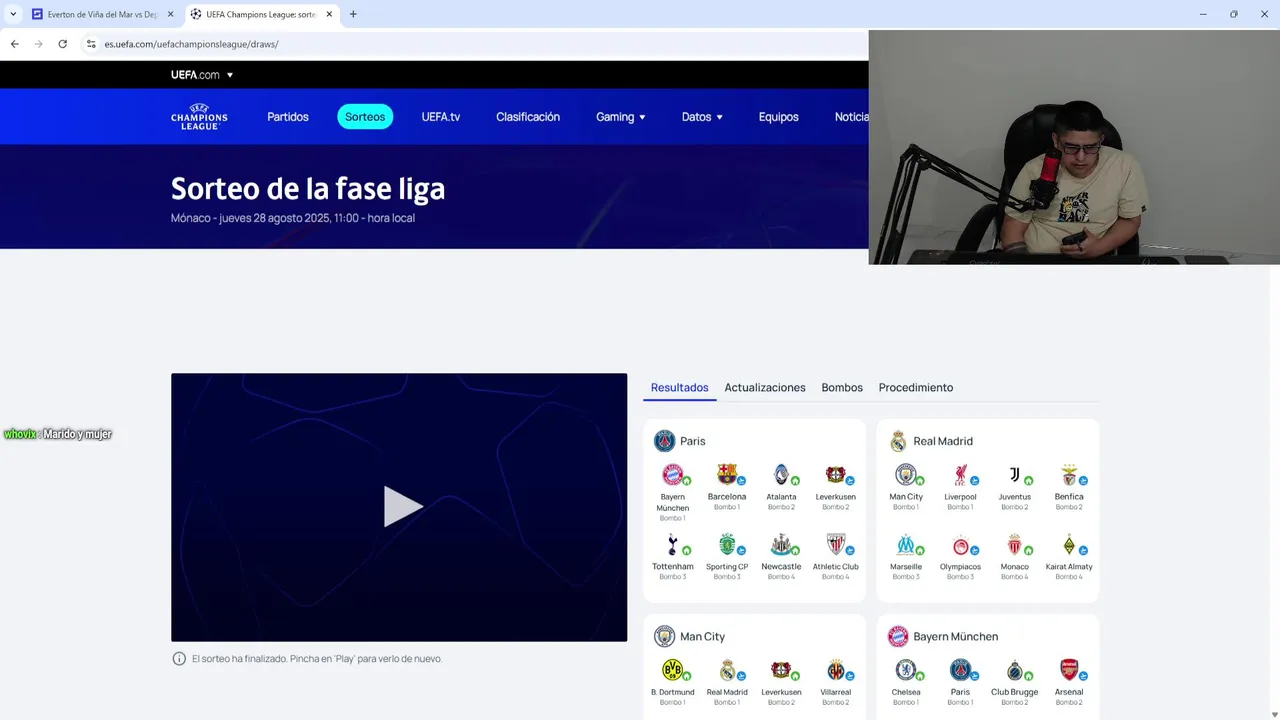
Task: Click the Benfica crest
Action: 1068,475
